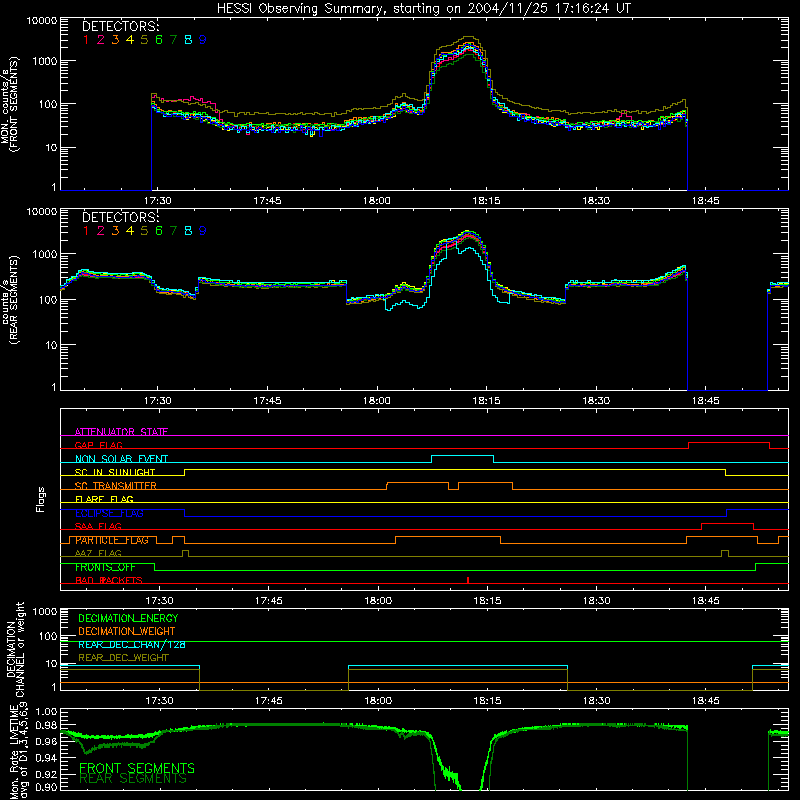Click the ECLIPSE_FLAG label
The height and width of the screenshot is (800, 800).
[109, 513]
